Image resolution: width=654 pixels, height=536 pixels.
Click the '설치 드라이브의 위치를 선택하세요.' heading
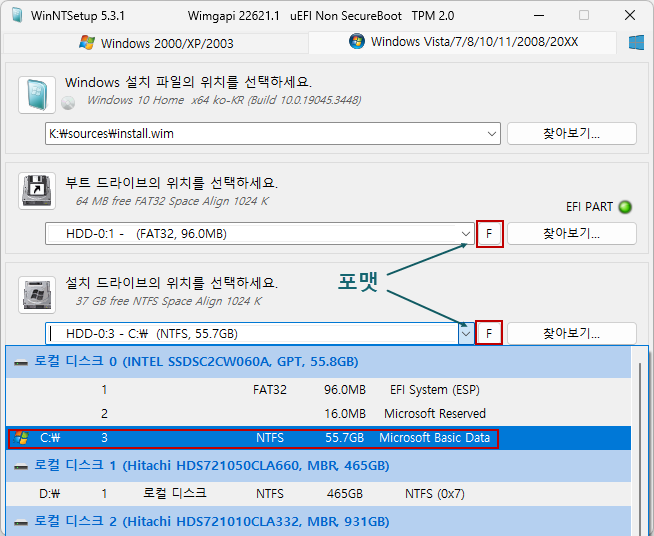coord(171,282)
